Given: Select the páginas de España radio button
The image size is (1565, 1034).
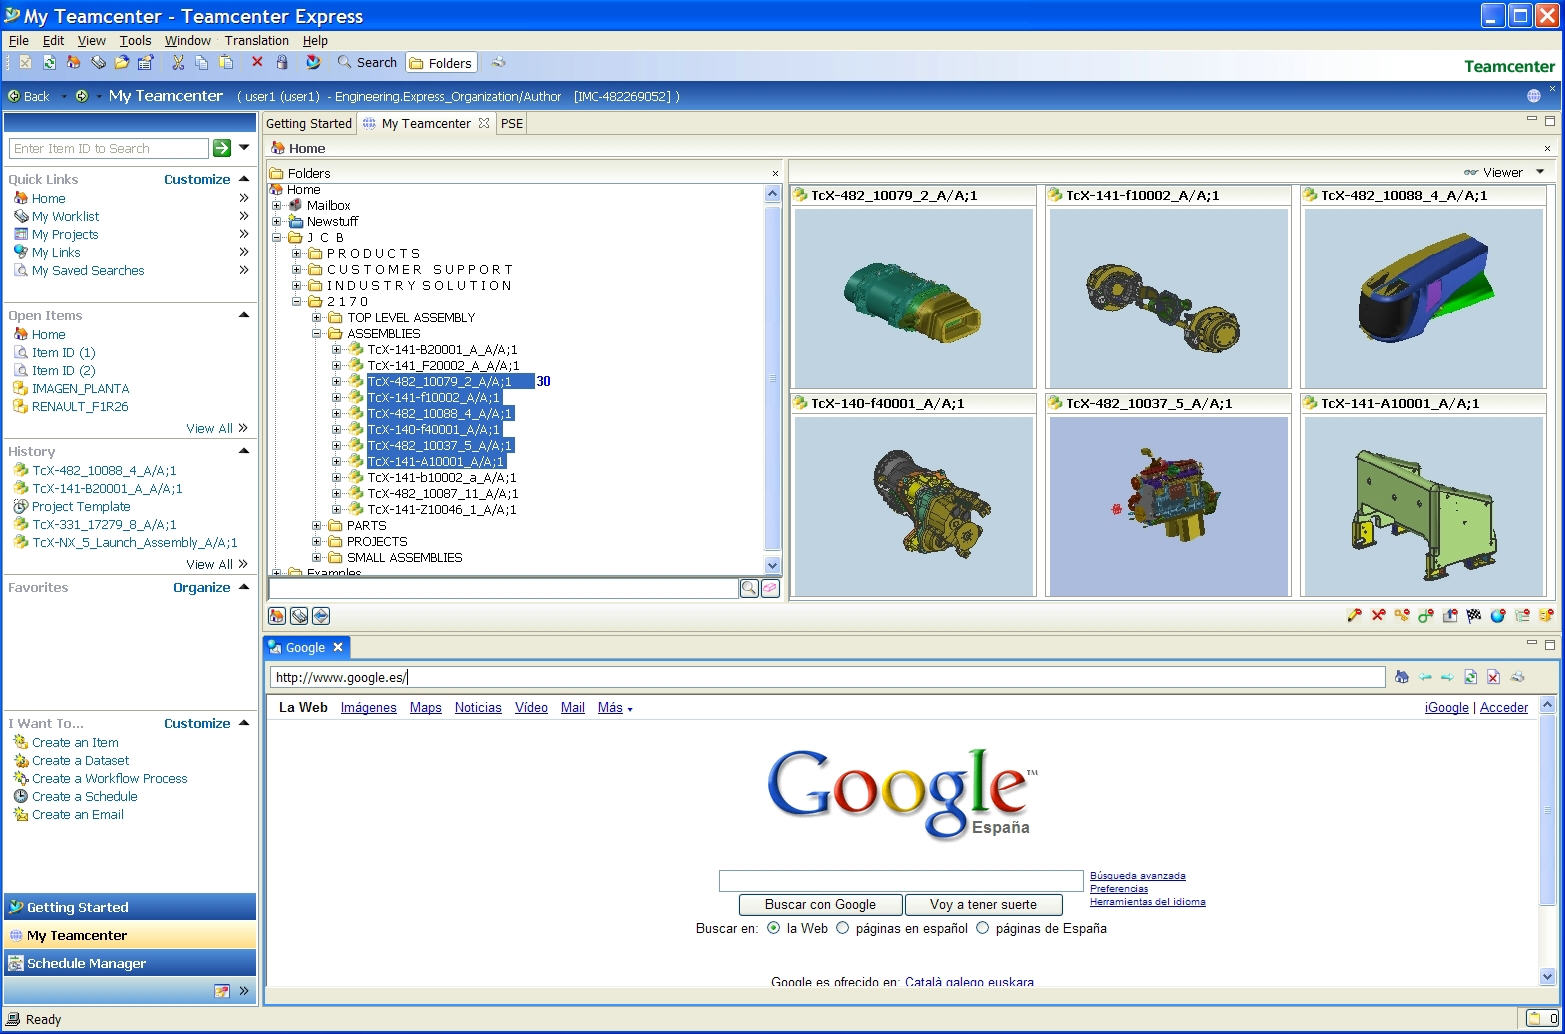Looking at the screenshot, I should 981,928.
